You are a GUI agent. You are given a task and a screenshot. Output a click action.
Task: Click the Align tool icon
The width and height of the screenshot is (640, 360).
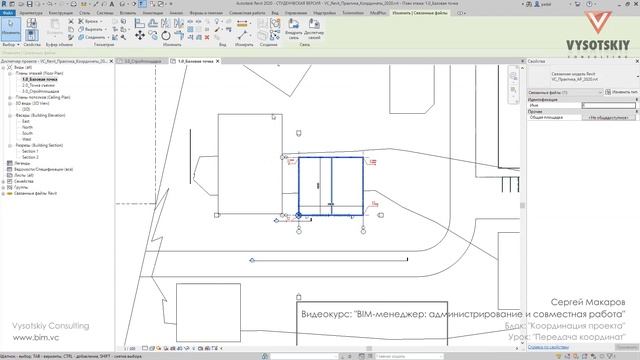140,23
